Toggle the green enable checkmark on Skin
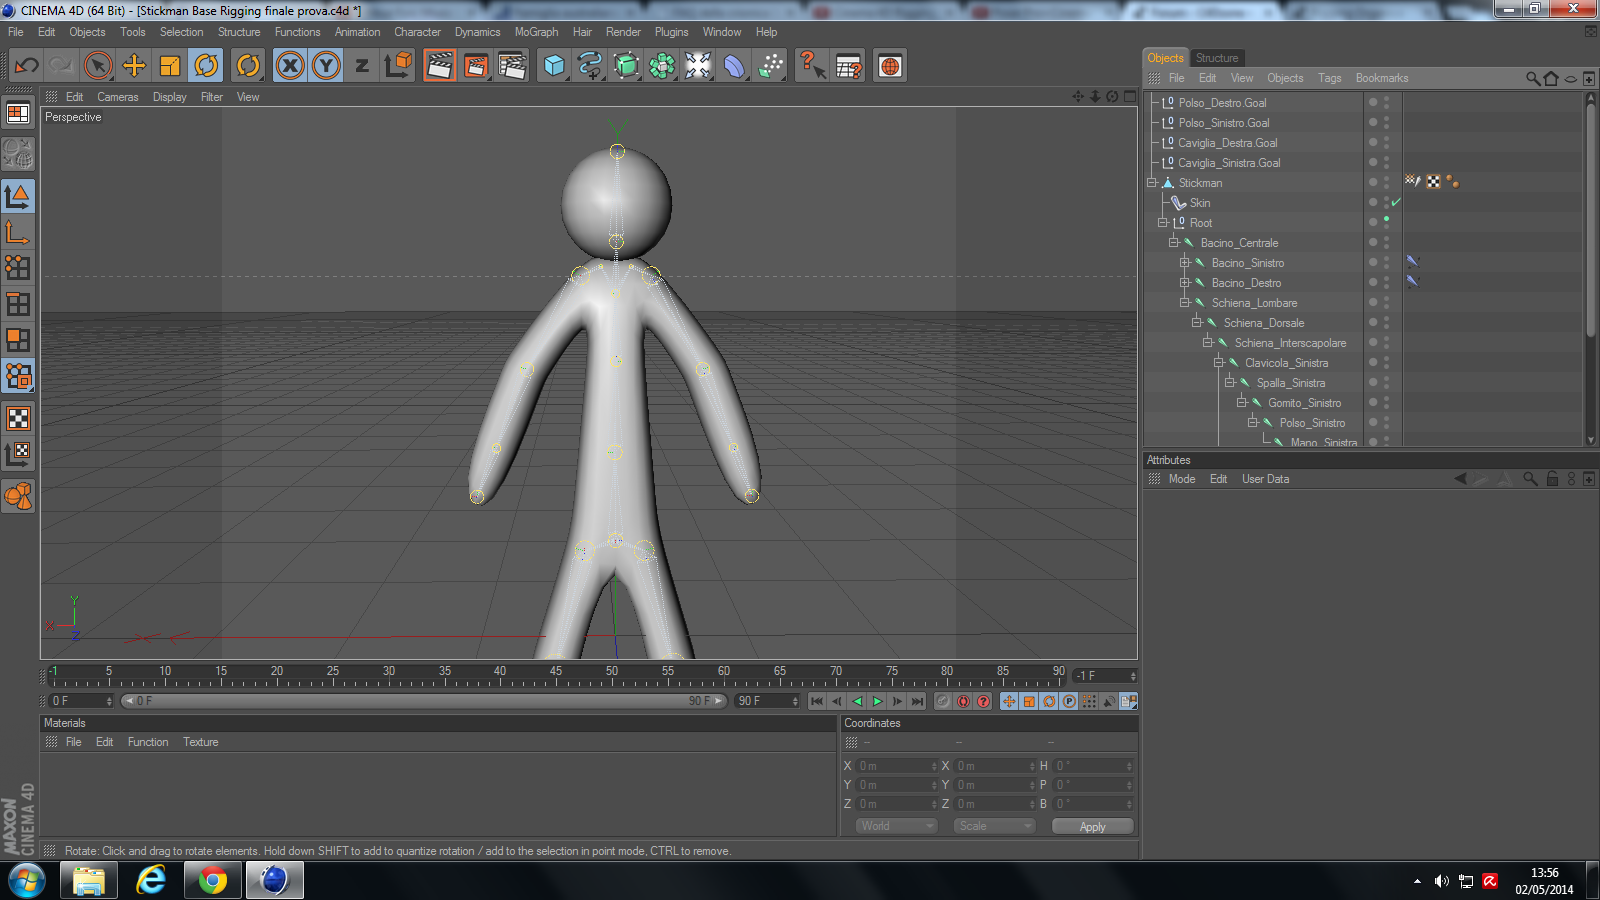 [1396, 202]
